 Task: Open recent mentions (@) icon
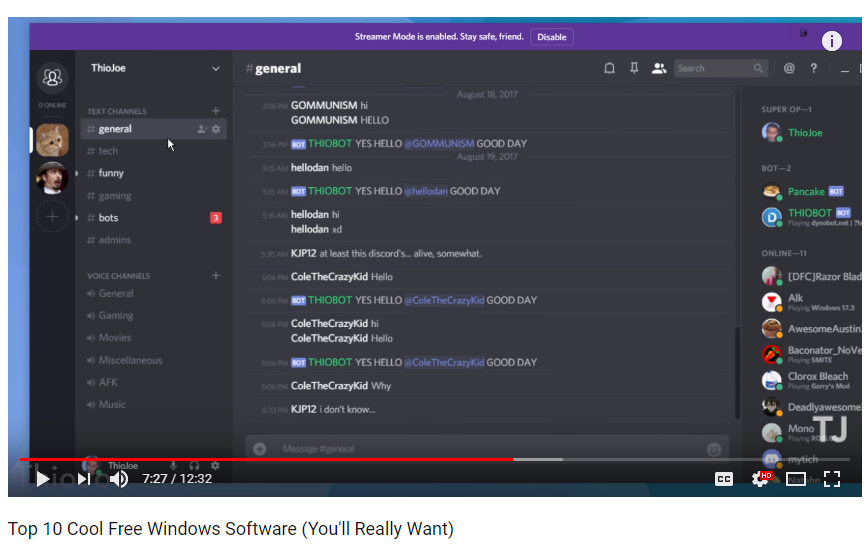click(789, 68)
